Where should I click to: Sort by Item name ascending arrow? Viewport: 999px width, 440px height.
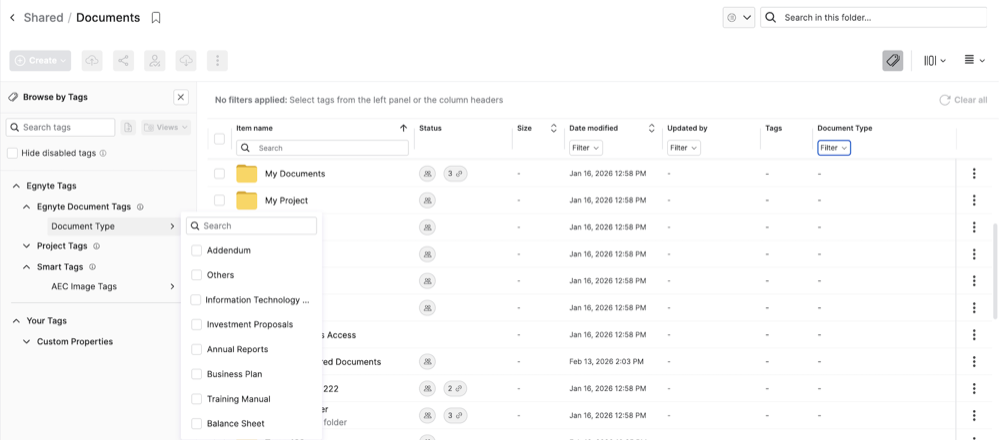coord(403,128)
